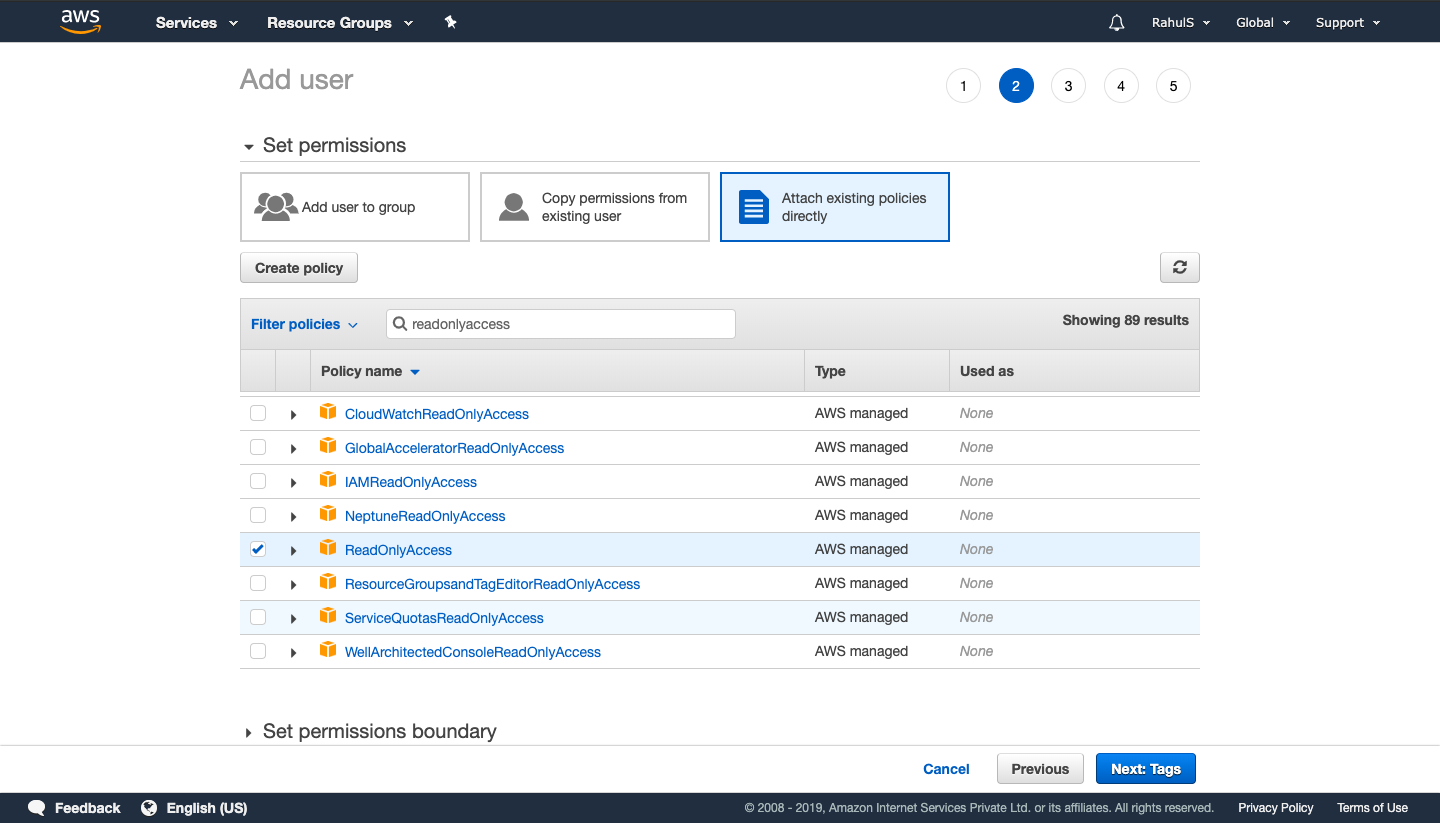Select step 4 in the progress indicator

click(1120, 85)
